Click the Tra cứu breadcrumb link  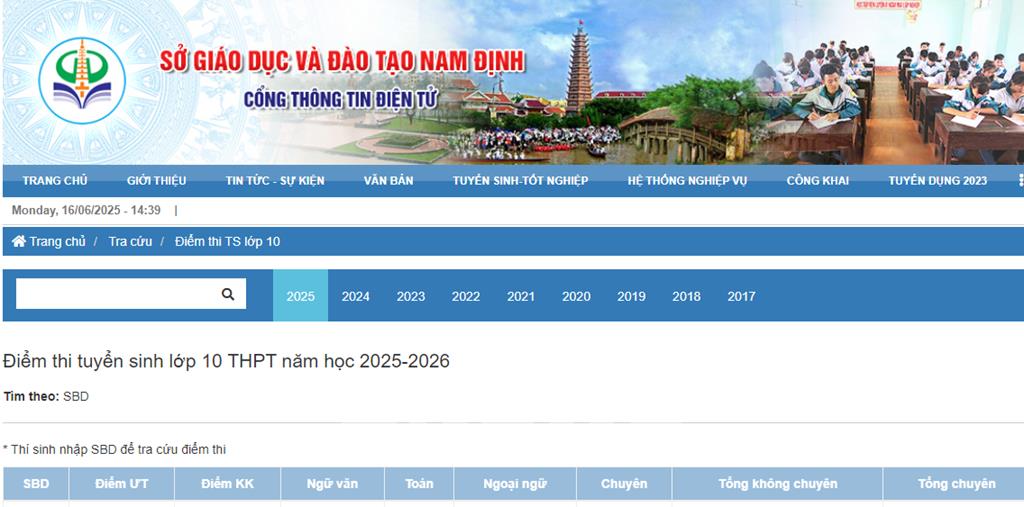click(x=130, y=241)
